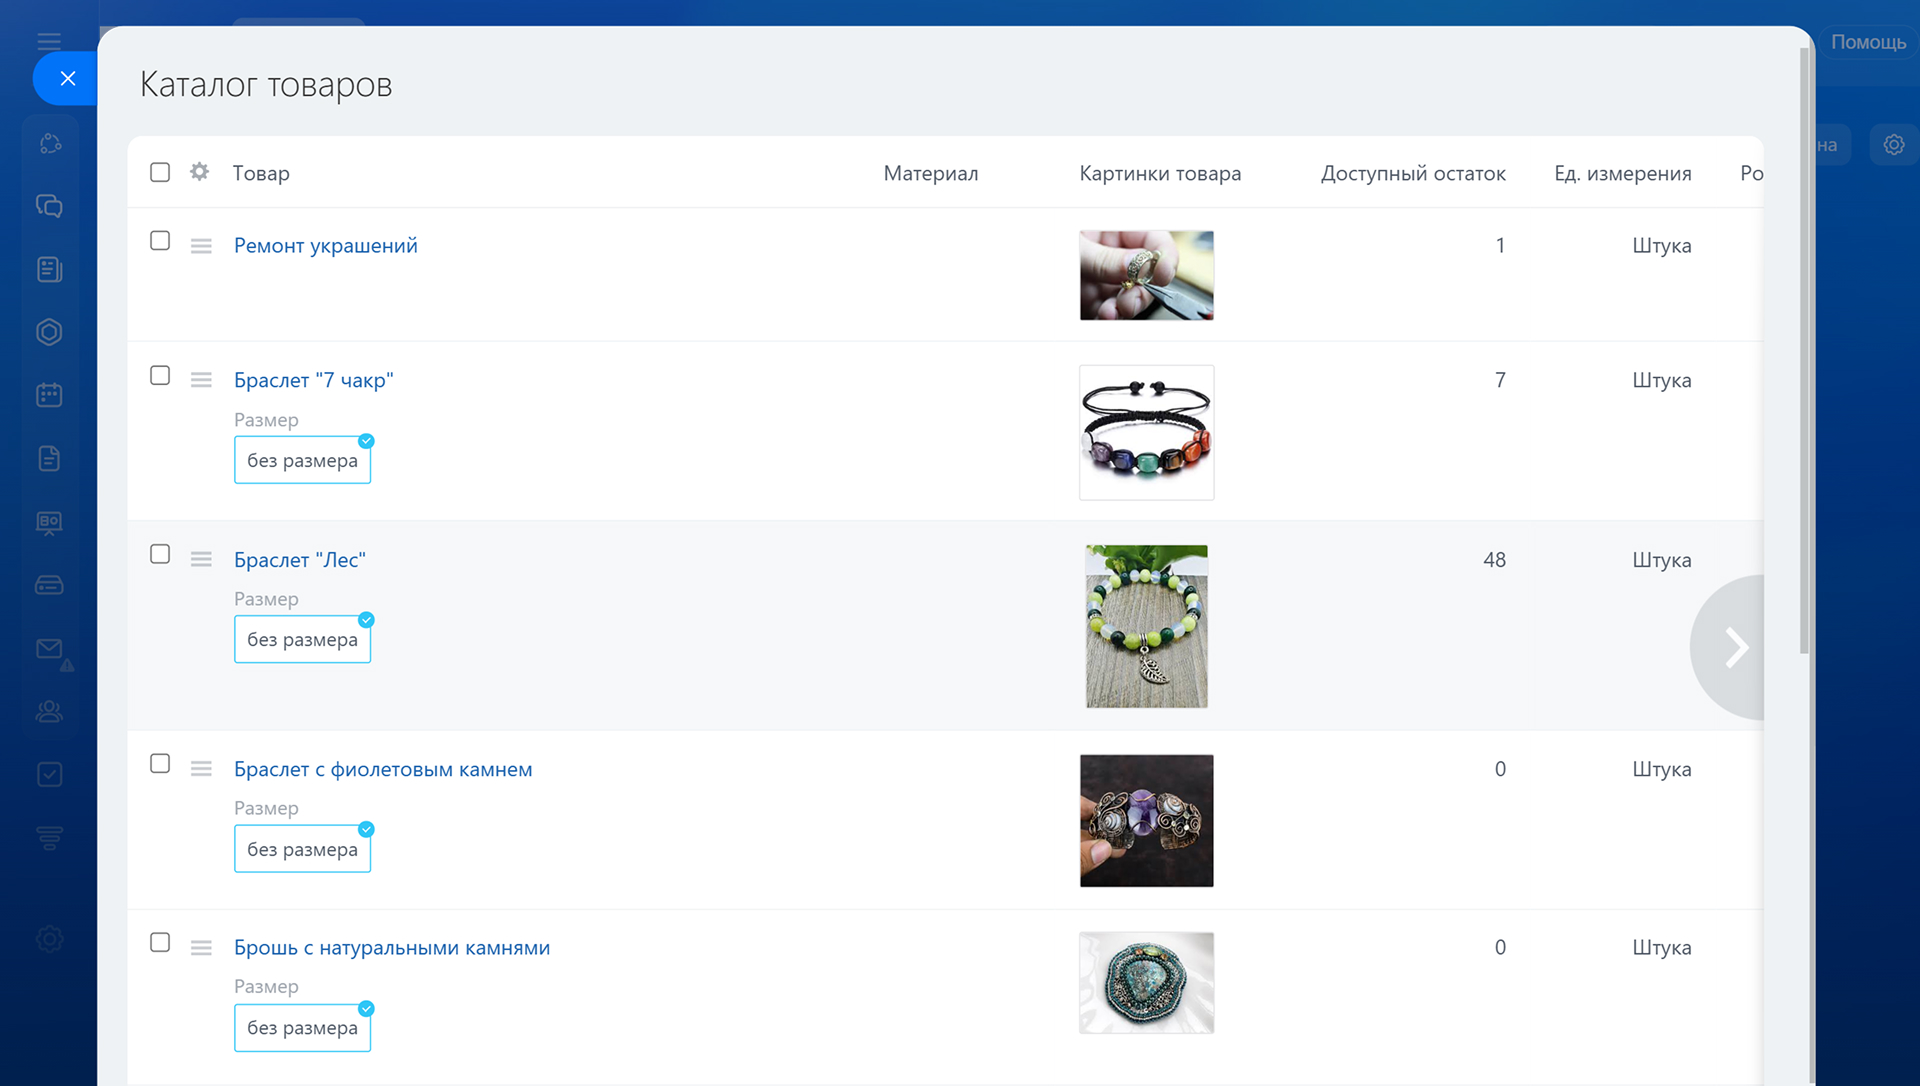Click the grid settings gear icon

tap(200, 172)
